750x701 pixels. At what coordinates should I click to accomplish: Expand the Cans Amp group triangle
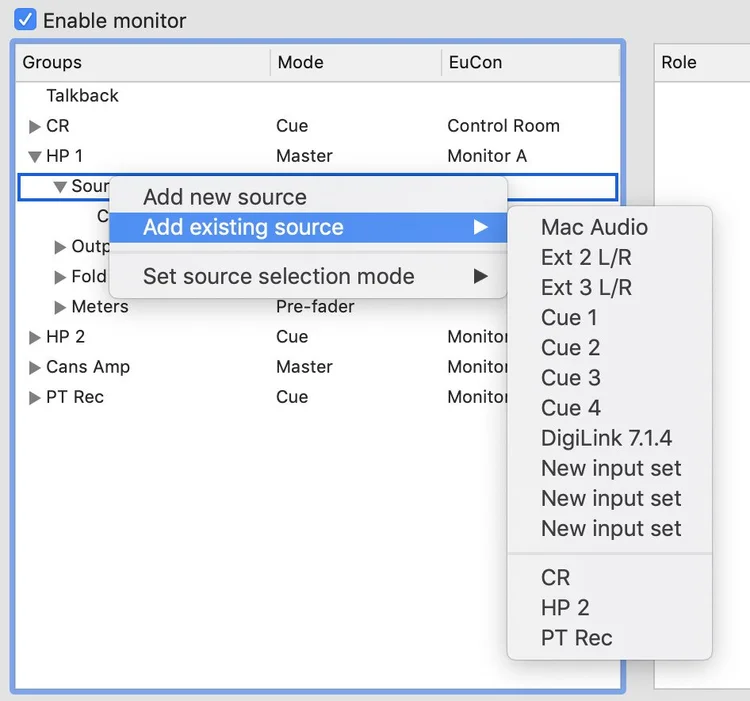pos(34,368)
